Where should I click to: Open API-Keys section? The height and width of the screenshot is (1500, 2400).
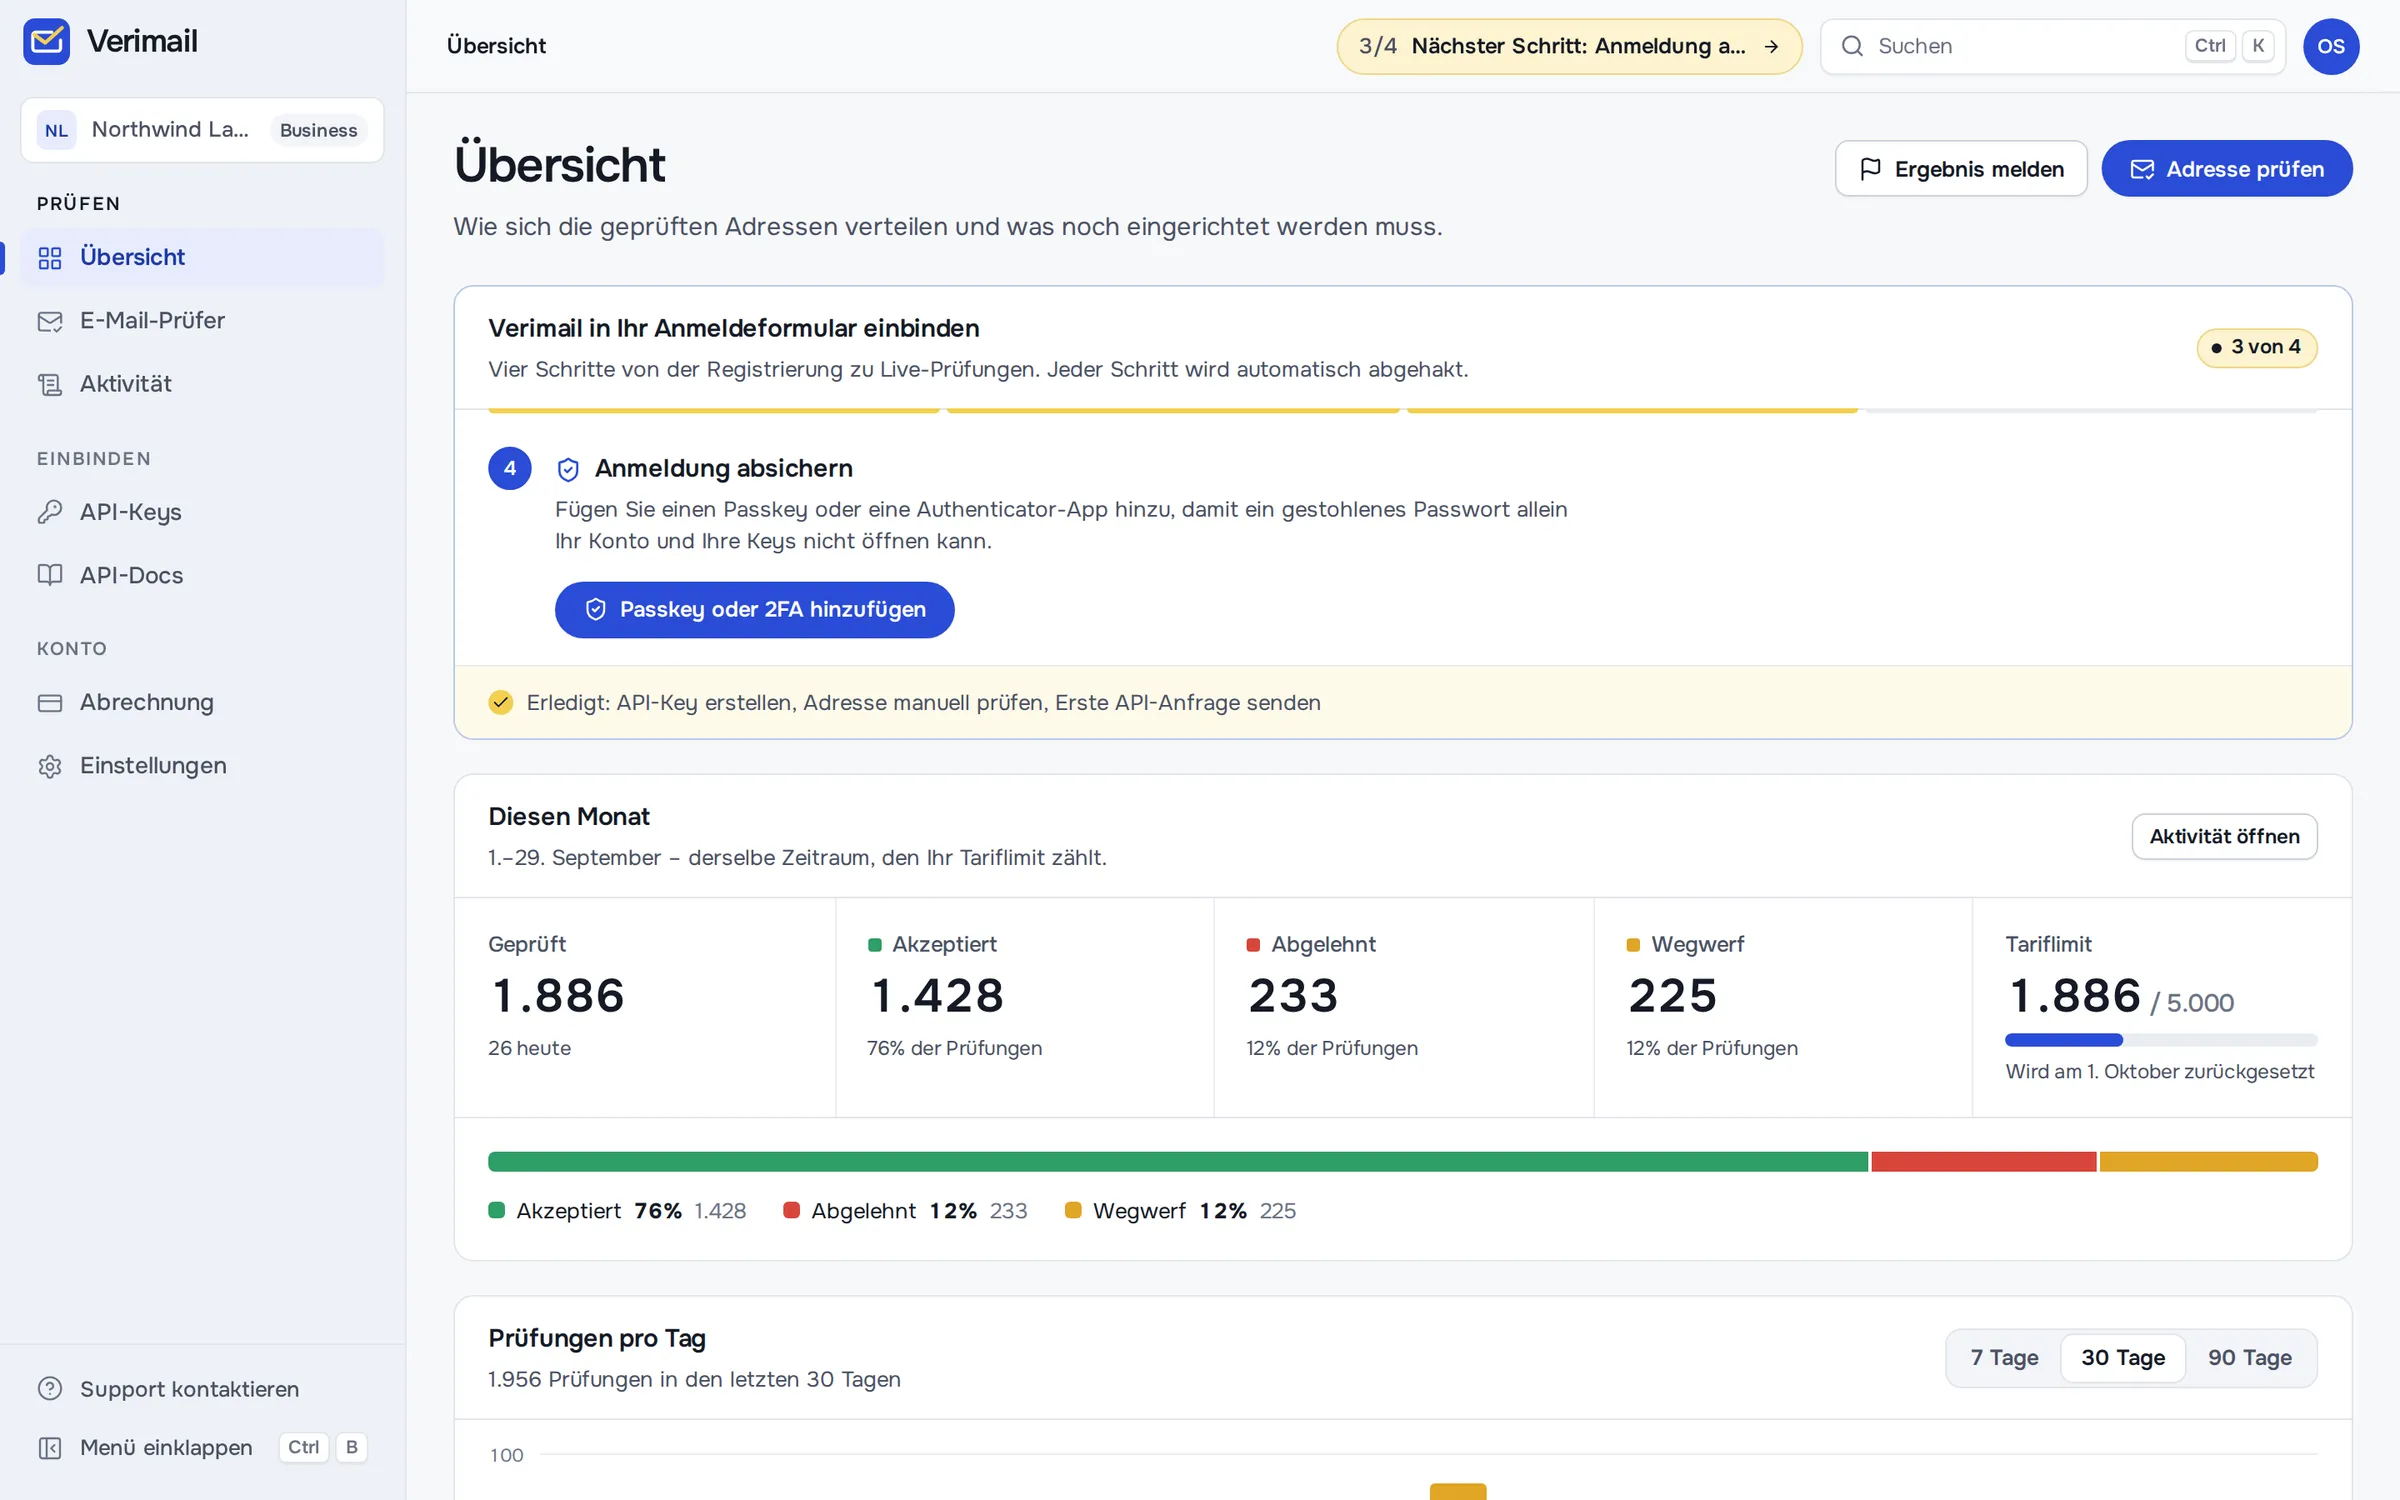[x=202, y=511]
